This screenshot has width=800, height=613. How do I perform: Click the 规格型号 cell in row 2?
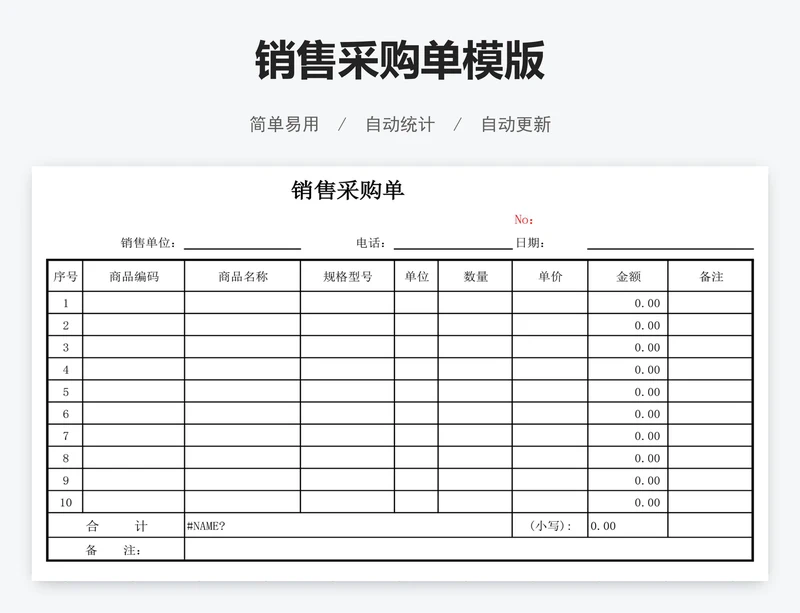347,325
